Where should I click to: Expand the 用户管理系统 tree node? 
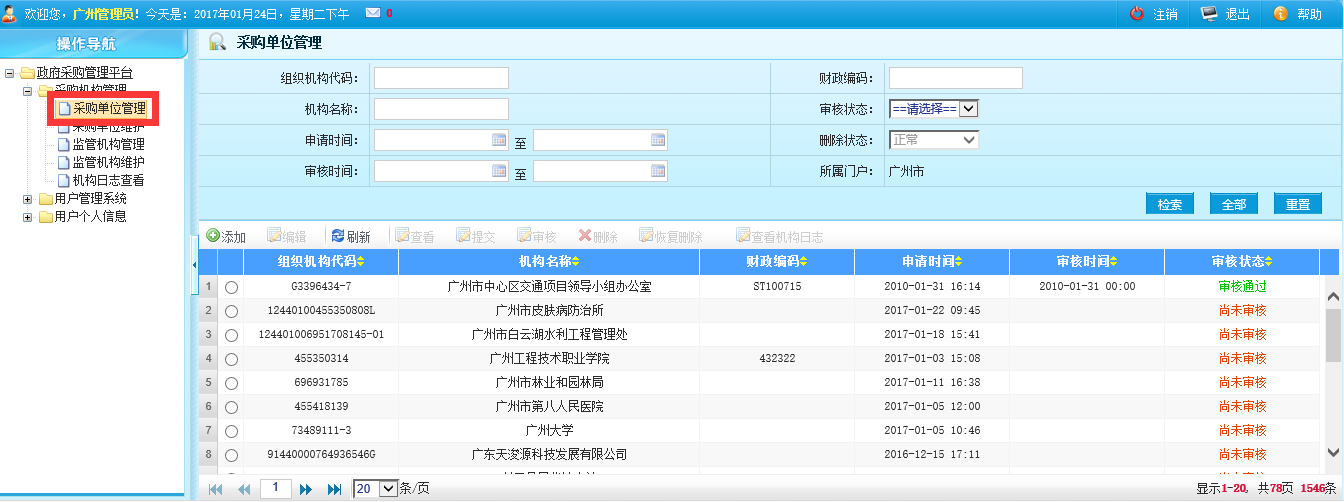[x=28, y=199]
